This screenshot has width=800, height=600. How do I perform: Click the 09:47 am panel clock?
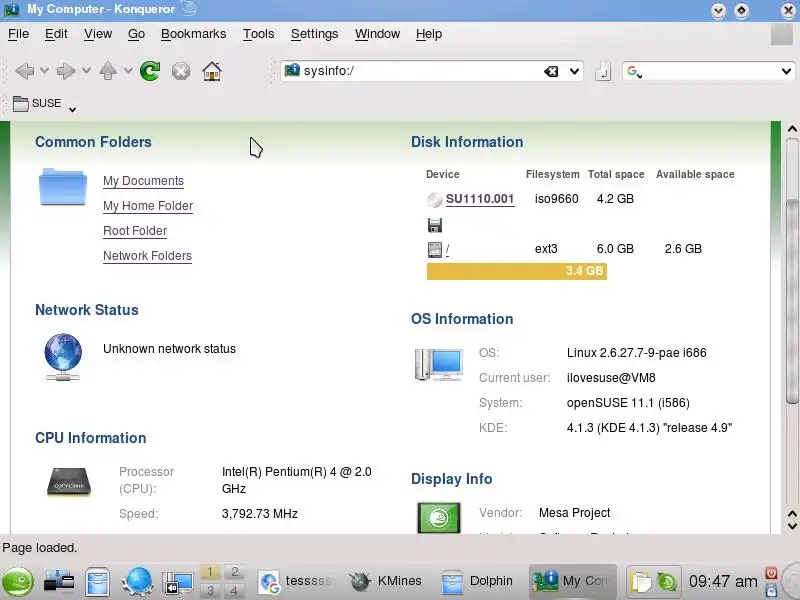723,582
